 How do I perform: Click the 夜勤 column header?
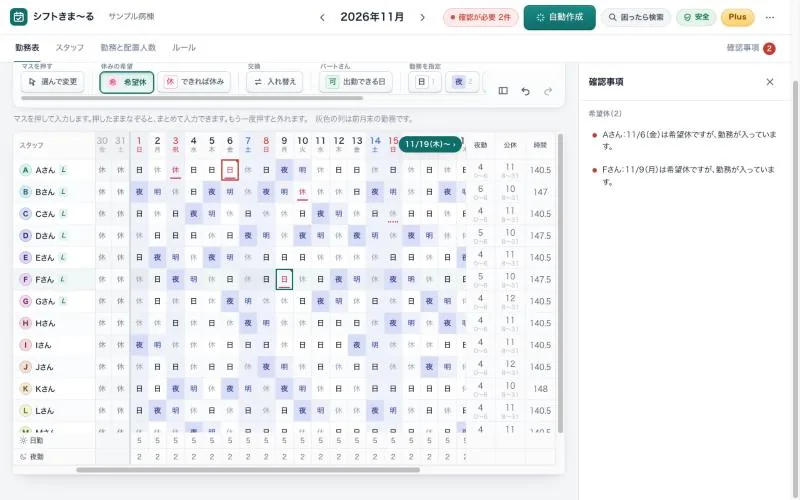click(481, 145)
